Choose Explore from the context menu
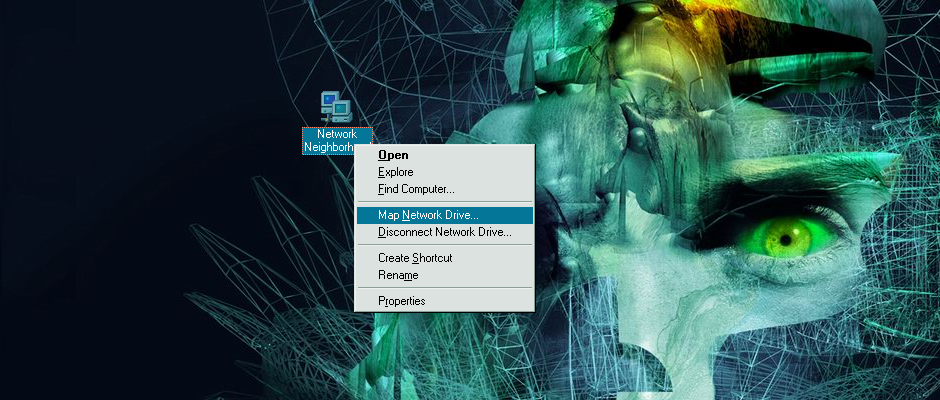The width and height of the screenshot is (940, 400). [x=444, y=172]
